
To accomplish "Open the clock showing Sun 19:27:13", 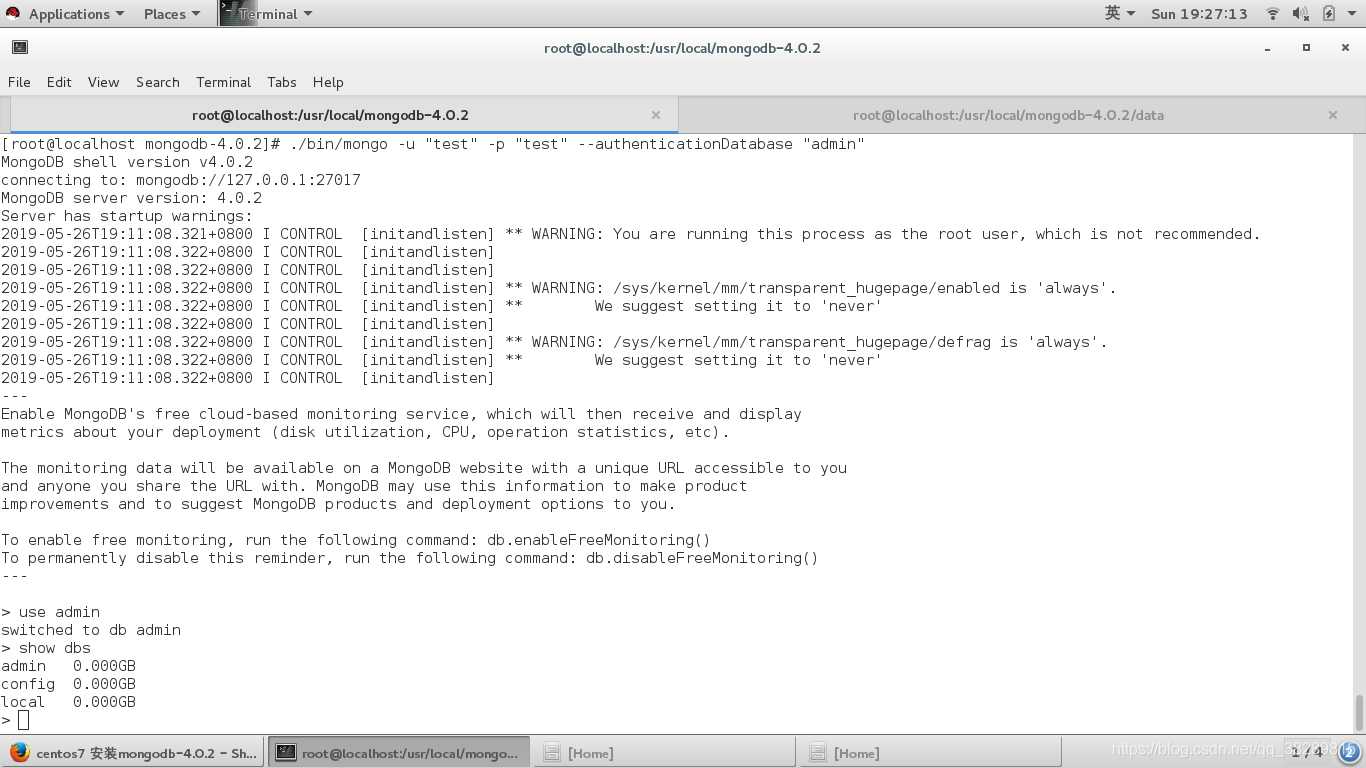I will click(1199, 14).
